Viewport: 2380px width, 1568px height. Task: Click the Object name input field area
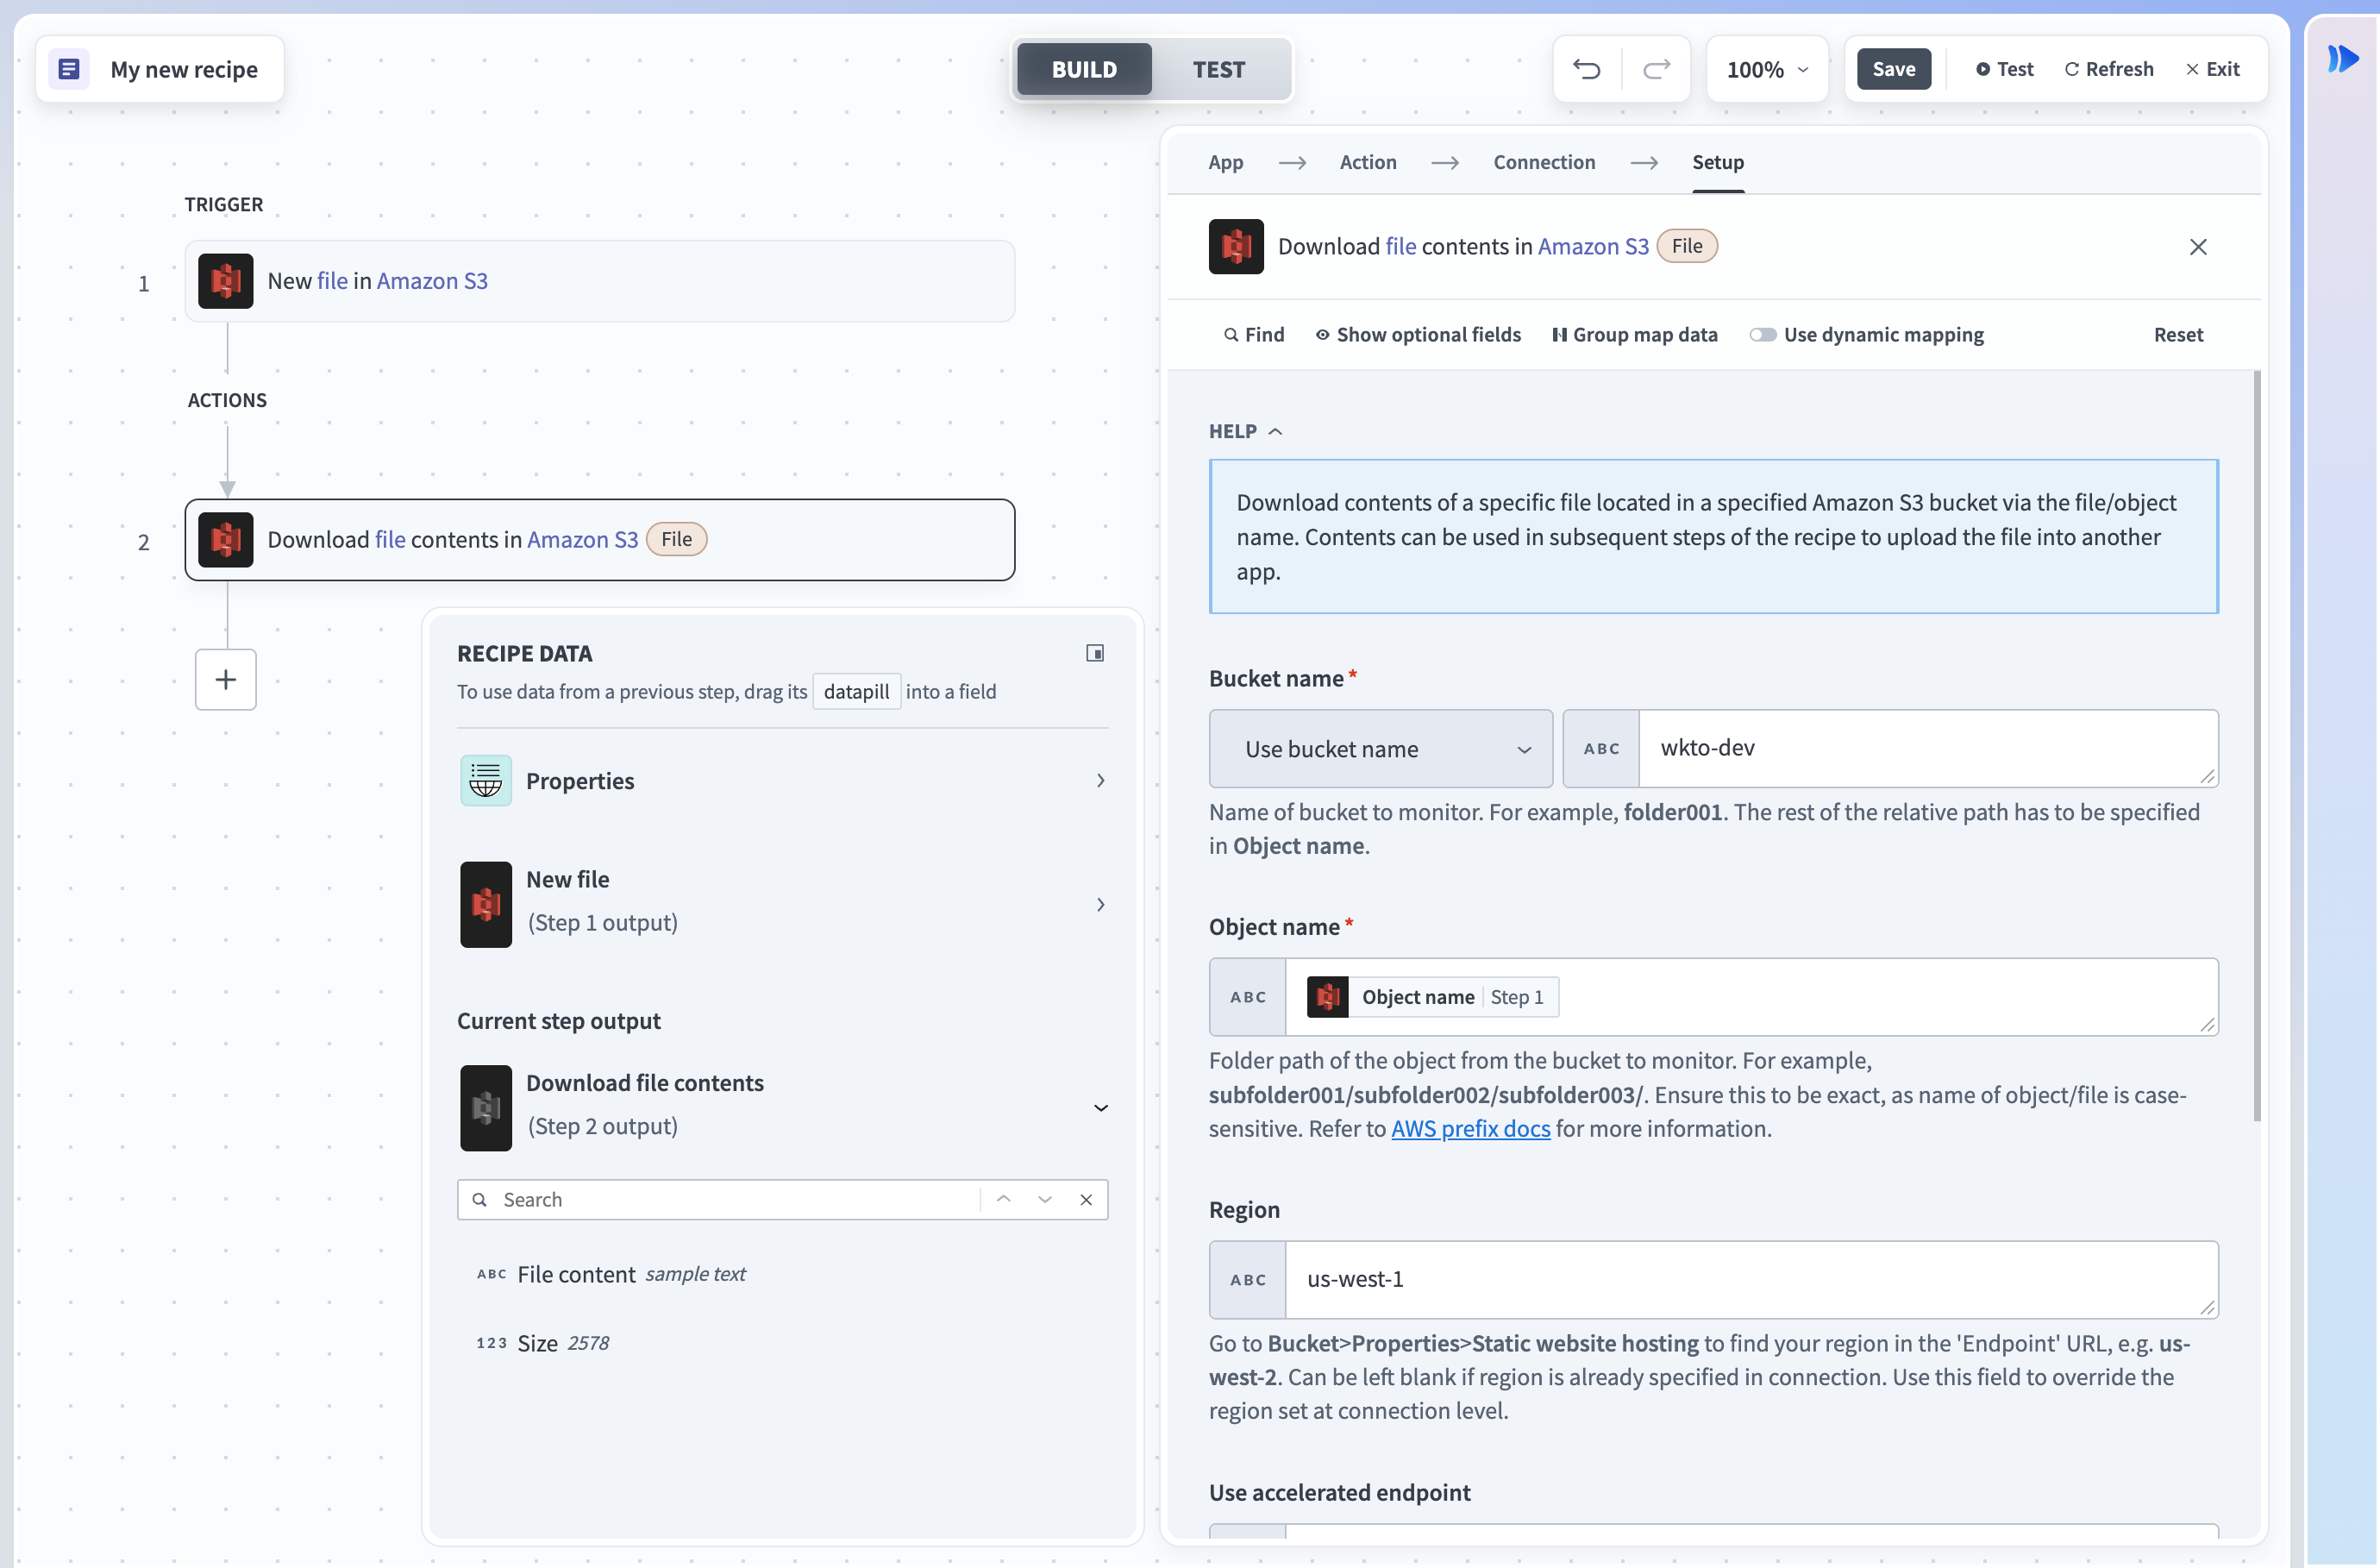coord(1751,997)
